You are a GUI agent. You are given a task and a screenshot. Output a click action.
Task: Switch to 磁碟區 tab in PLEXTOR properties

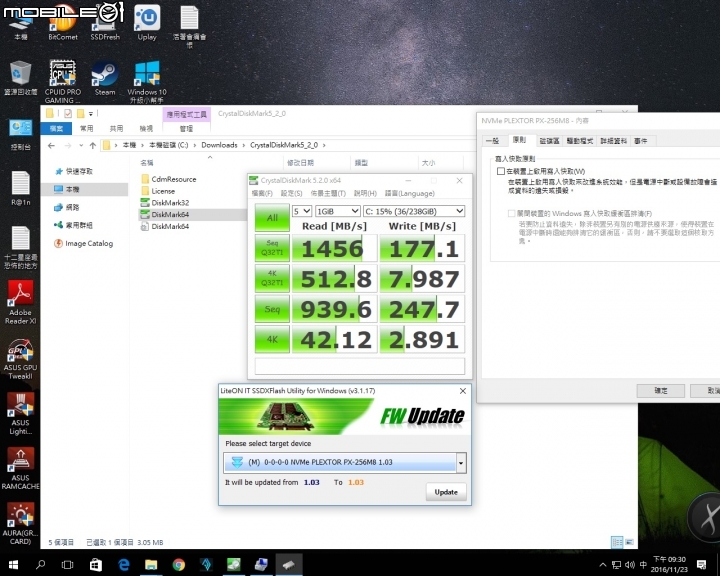point(550,141)
